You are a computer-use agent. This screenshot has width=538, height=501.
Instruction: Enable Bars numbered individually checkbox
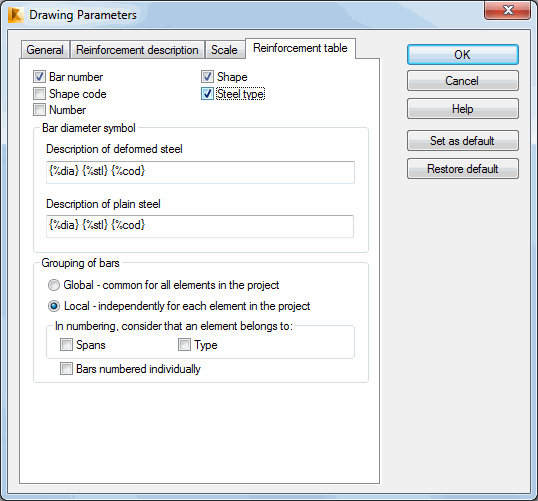click(x=66, y=369)
